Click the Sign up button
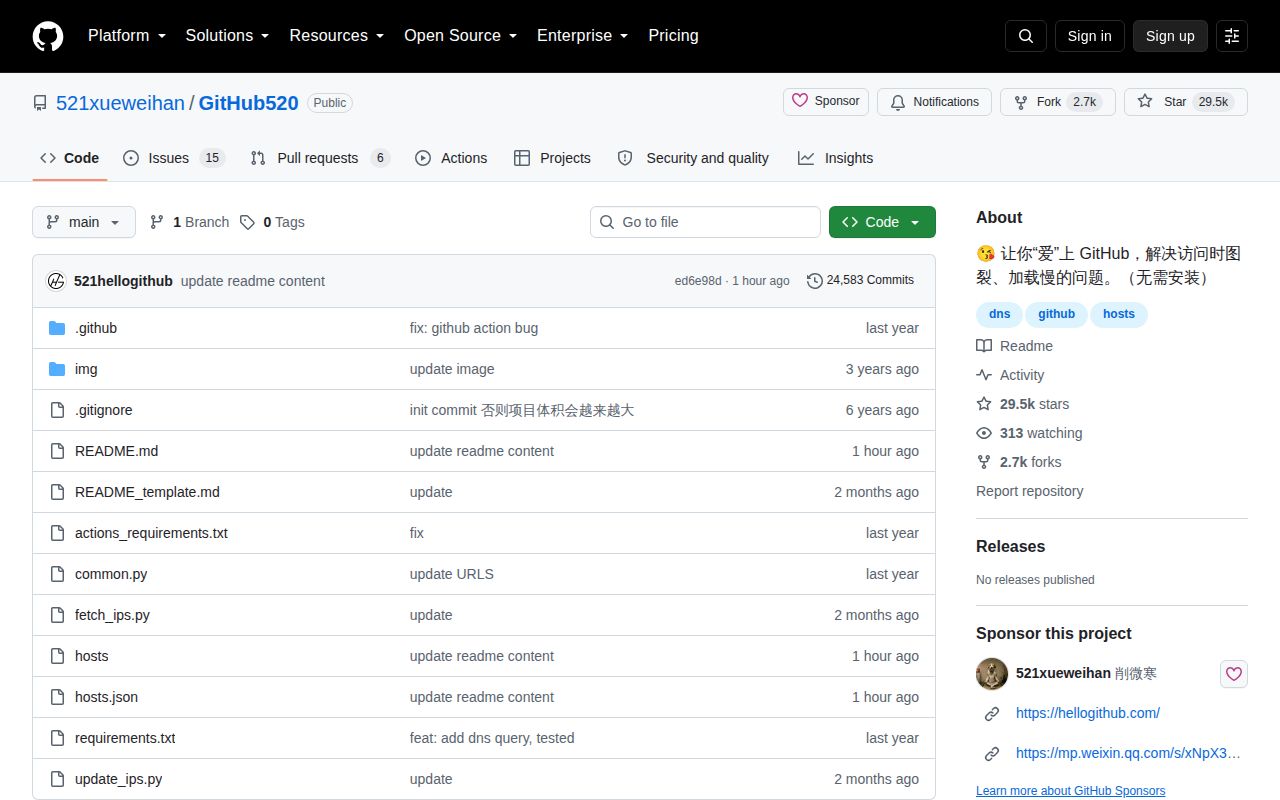This screenshot has width=1280, height=800. point(1170,36)
